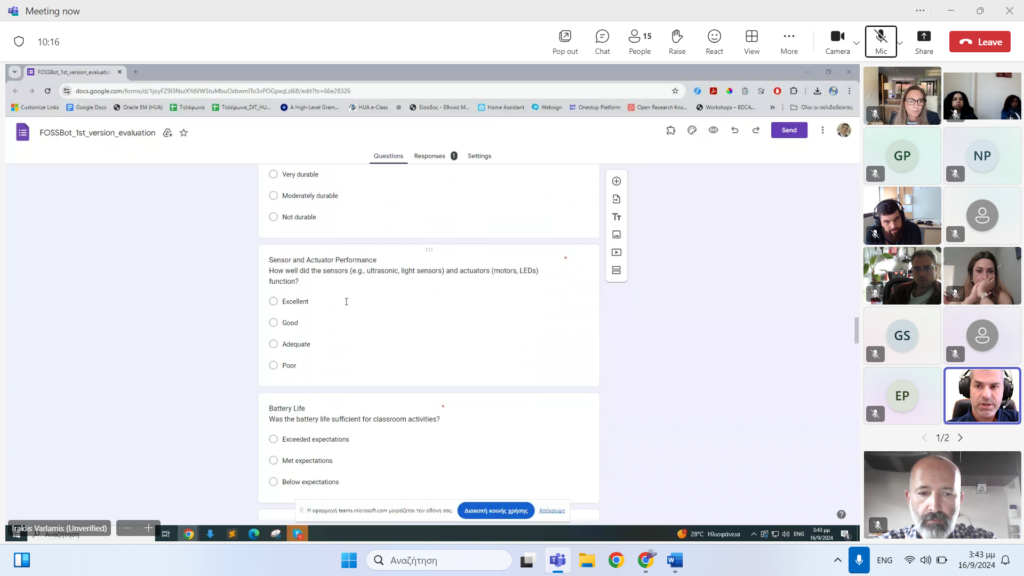Add title and description Tt icon

click(x=616, y=217)
